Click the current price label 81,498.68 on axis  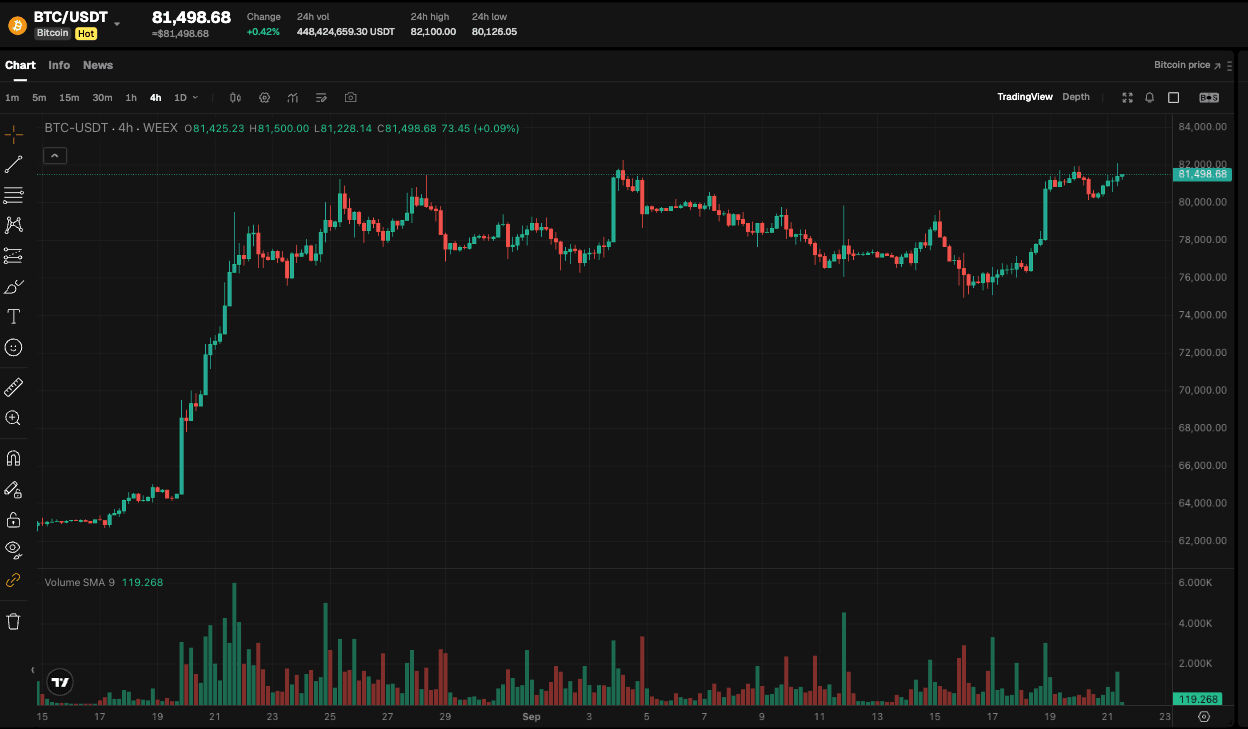(1203, 174)
